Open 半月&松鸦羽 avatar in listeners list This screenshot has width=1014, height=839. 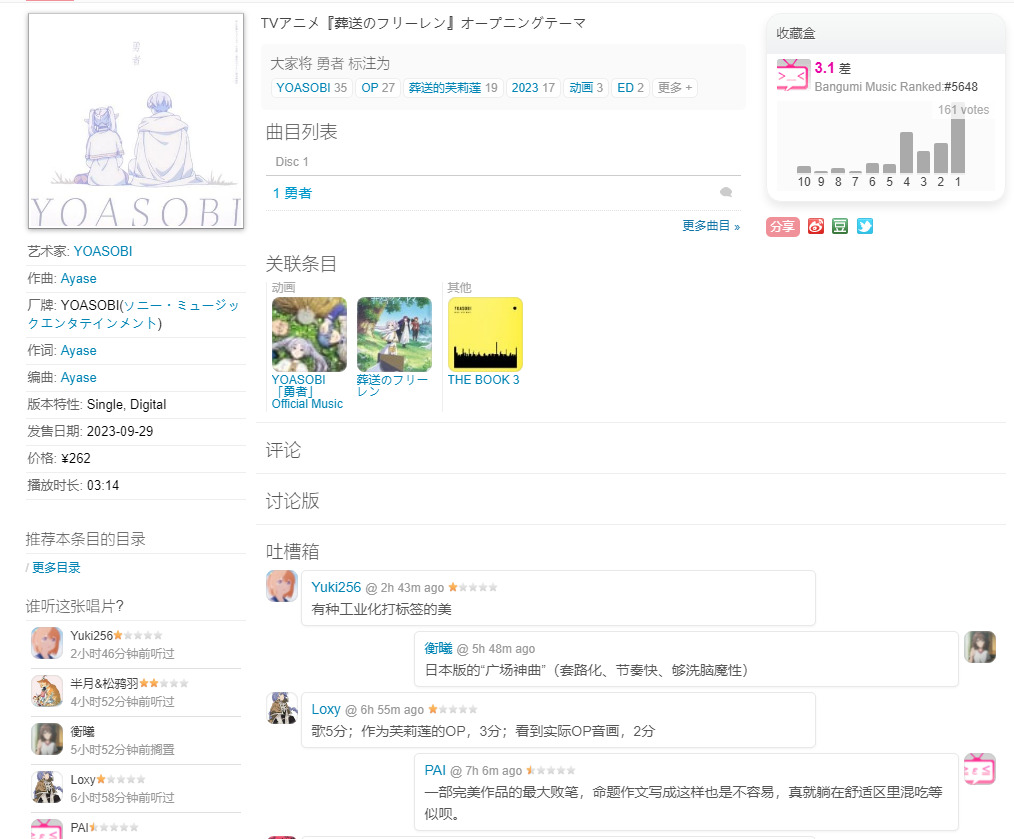(x=47, y=691)
